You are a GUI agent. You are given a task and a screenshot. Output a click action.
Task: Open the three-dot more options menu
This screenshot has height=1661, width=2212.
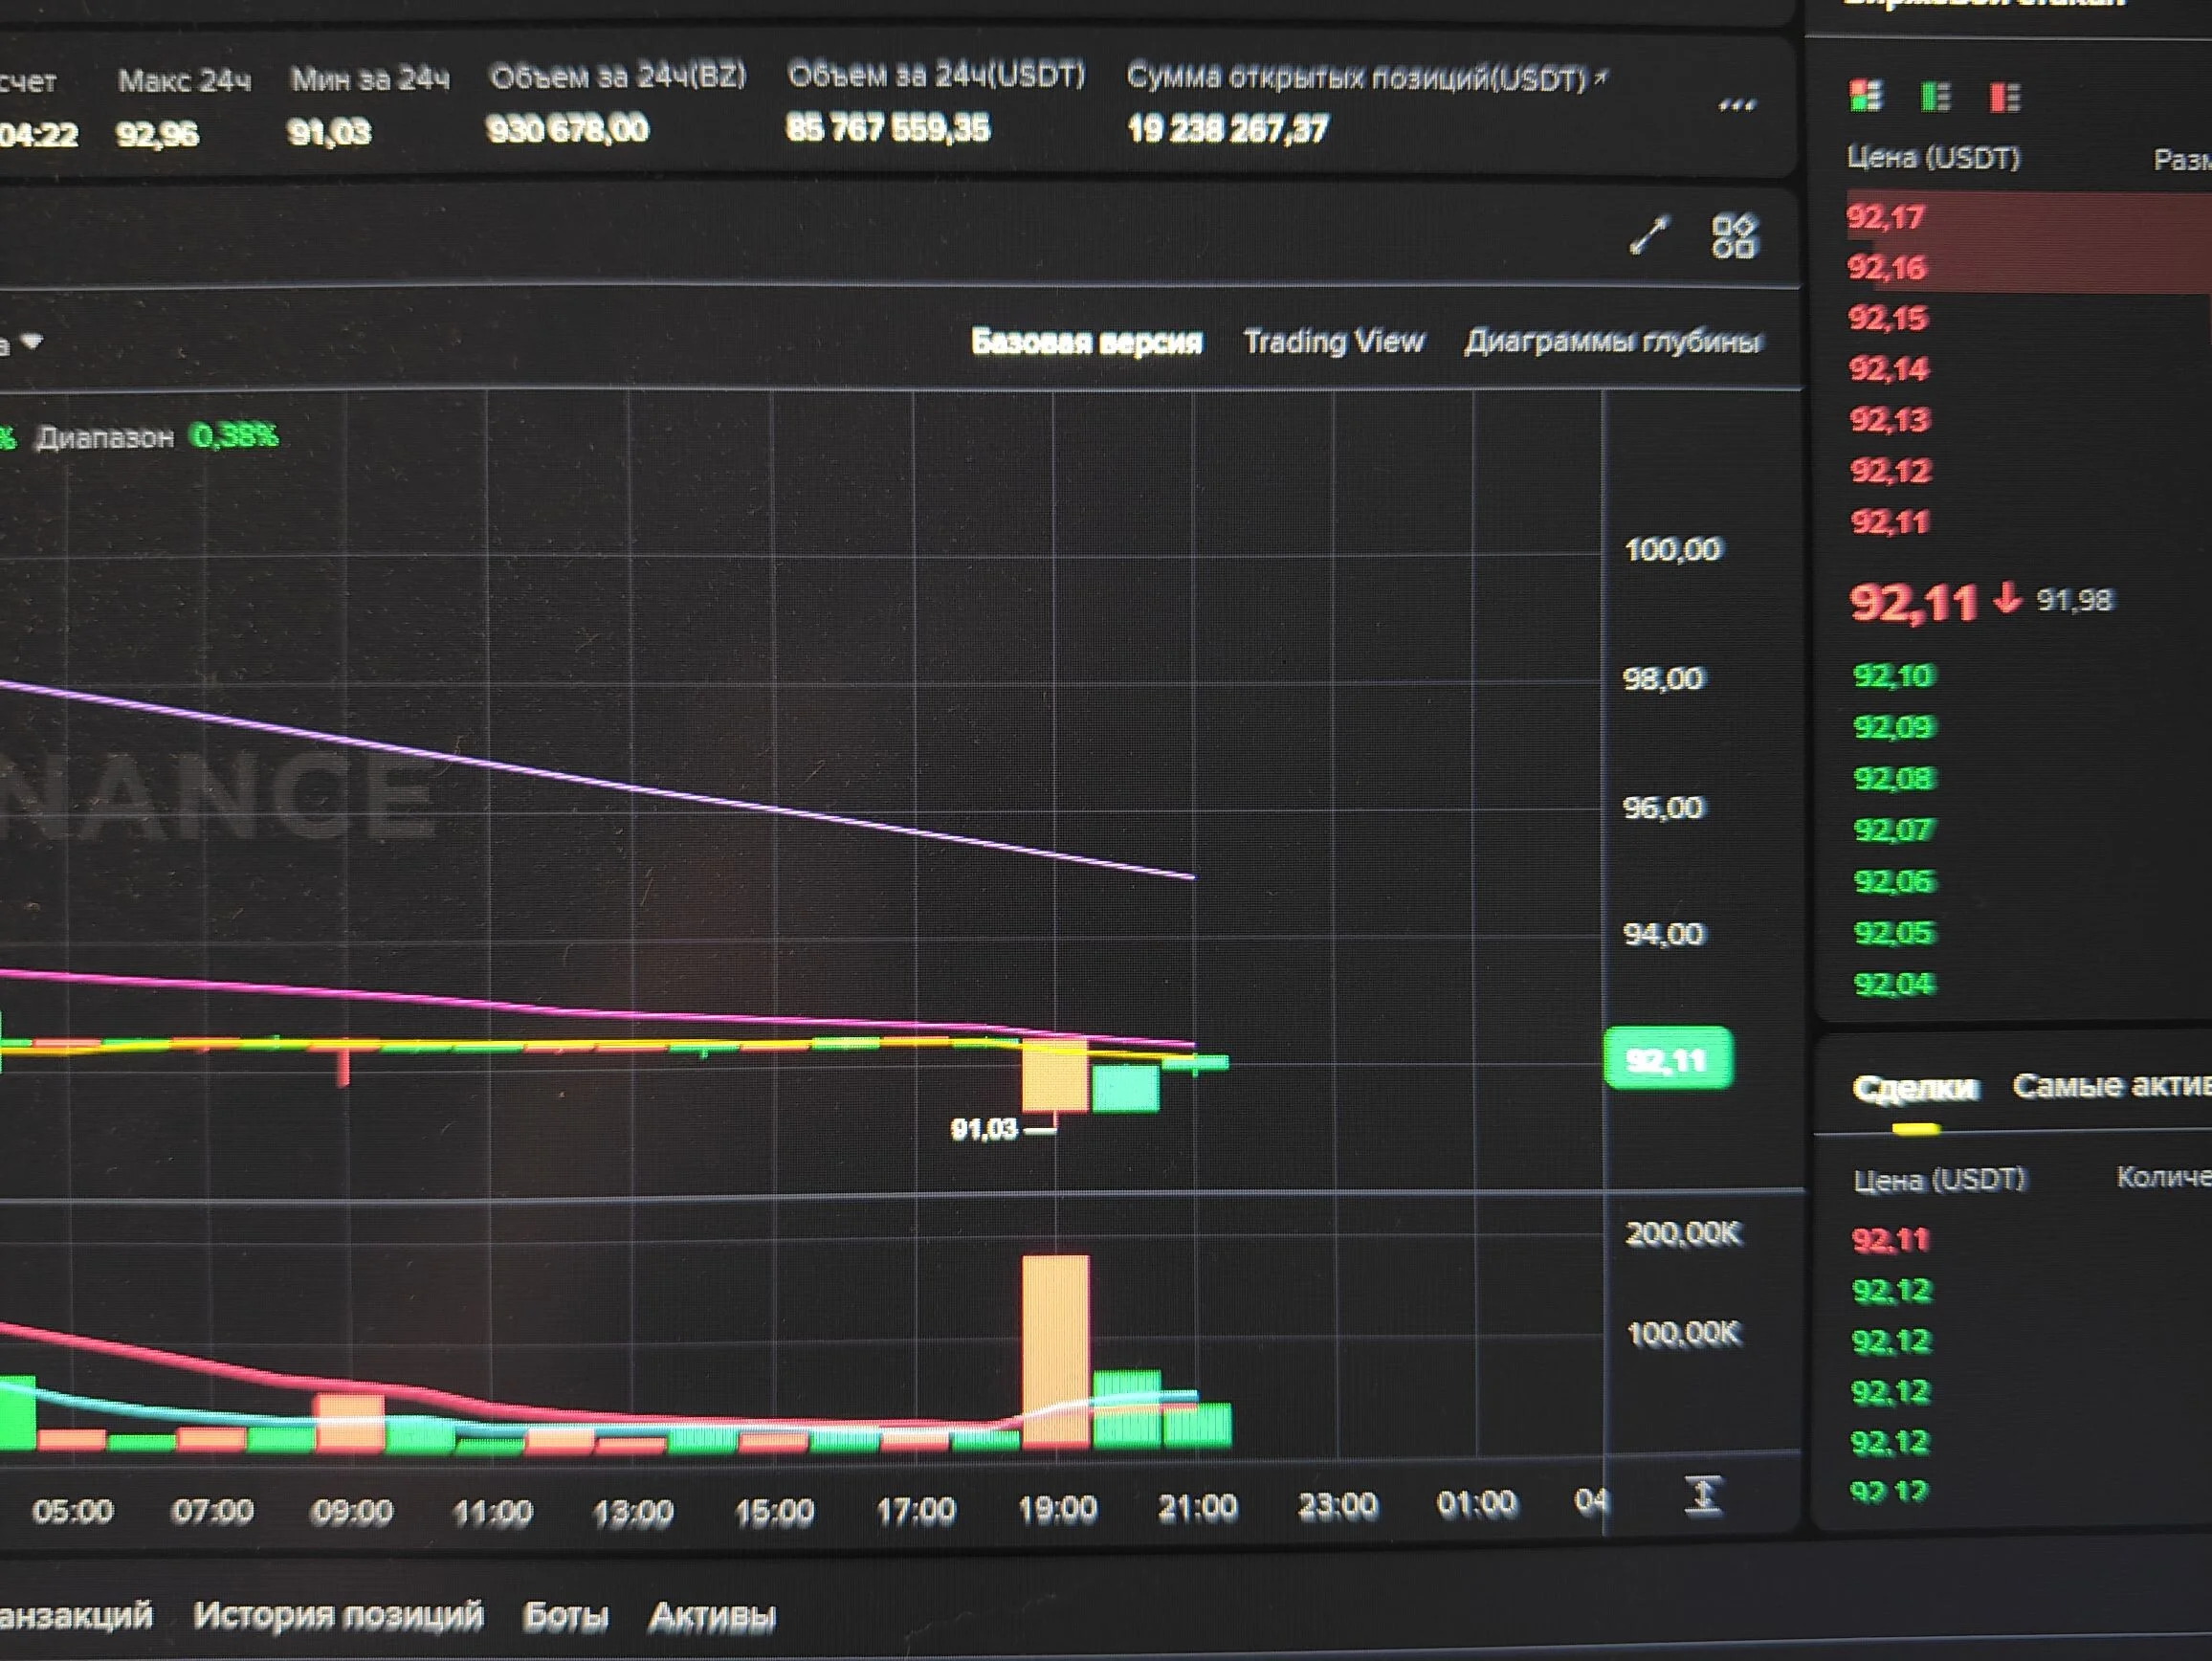point(1737,105)
